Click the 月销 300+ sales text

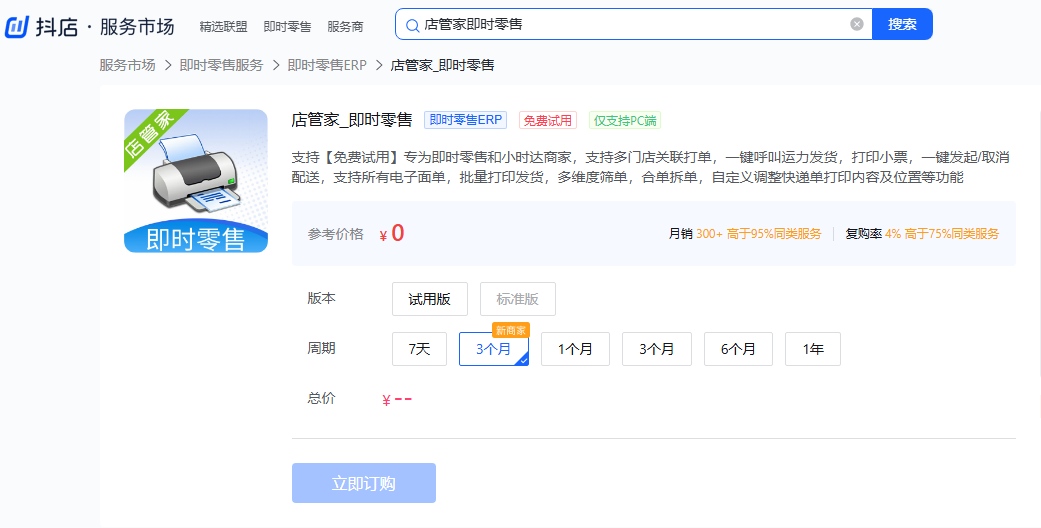pyautogui.click(x=744, y=234)
